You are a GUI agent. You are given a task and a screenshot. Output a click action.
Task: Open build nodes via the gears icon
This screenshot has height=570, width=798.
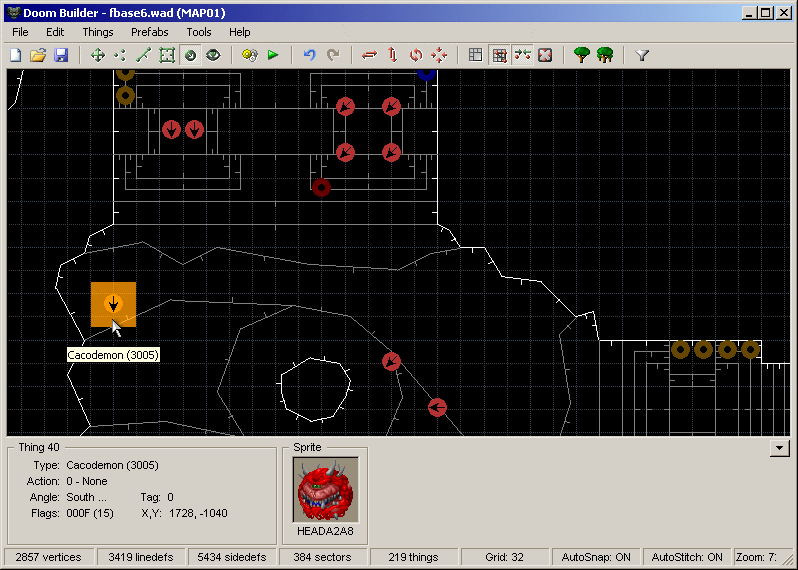250,55
